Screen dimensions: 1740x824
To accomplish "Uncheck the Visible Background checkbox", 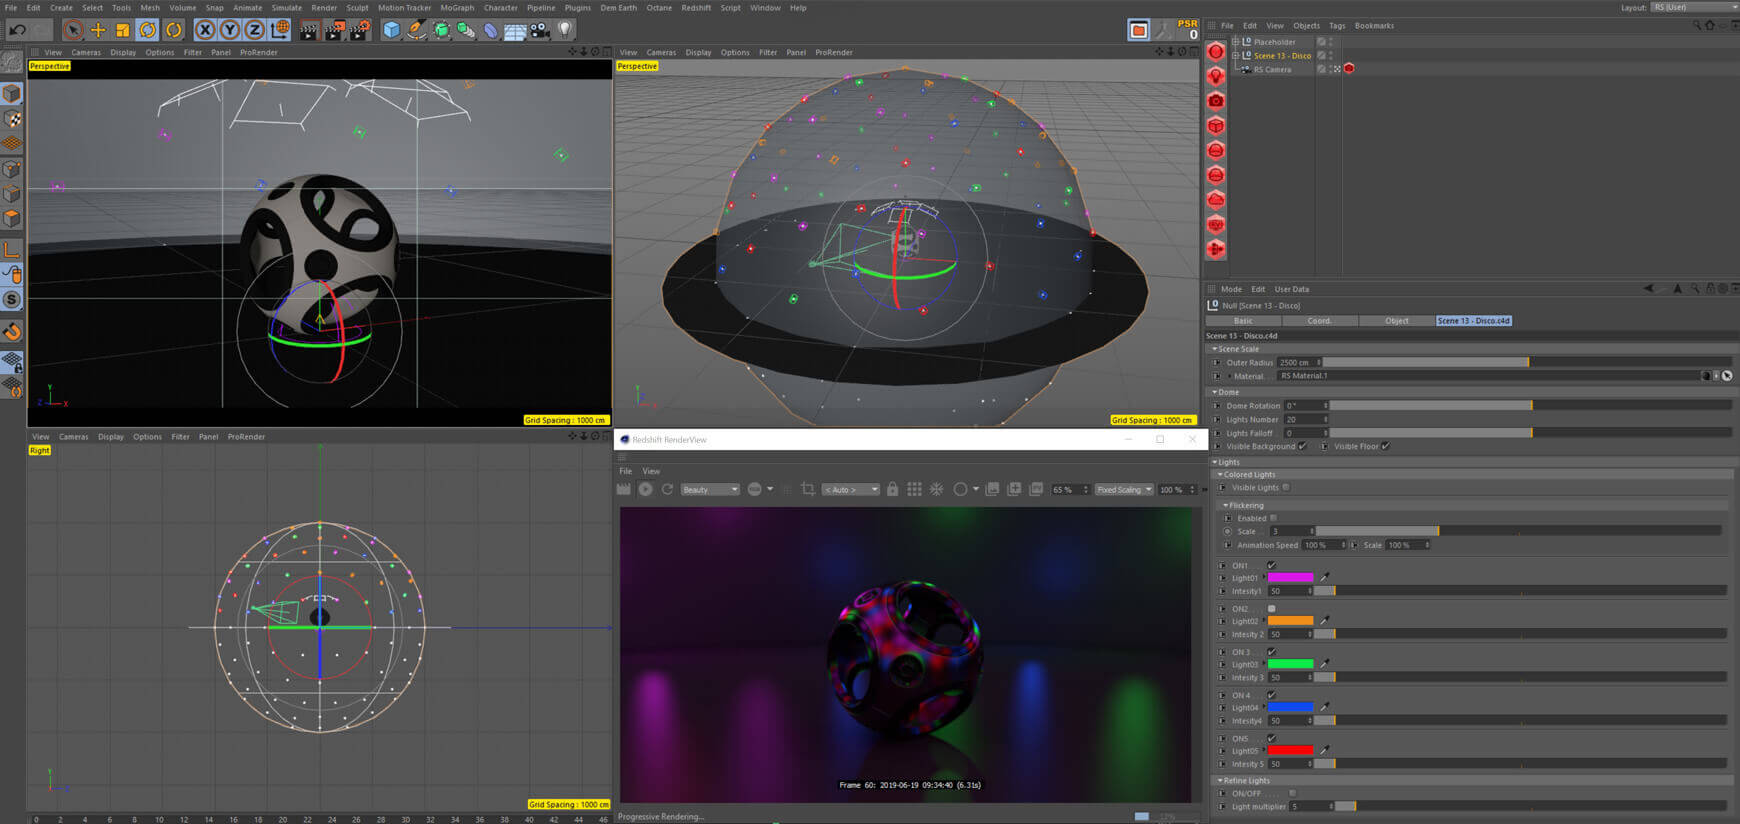I will coord(1302,446).
